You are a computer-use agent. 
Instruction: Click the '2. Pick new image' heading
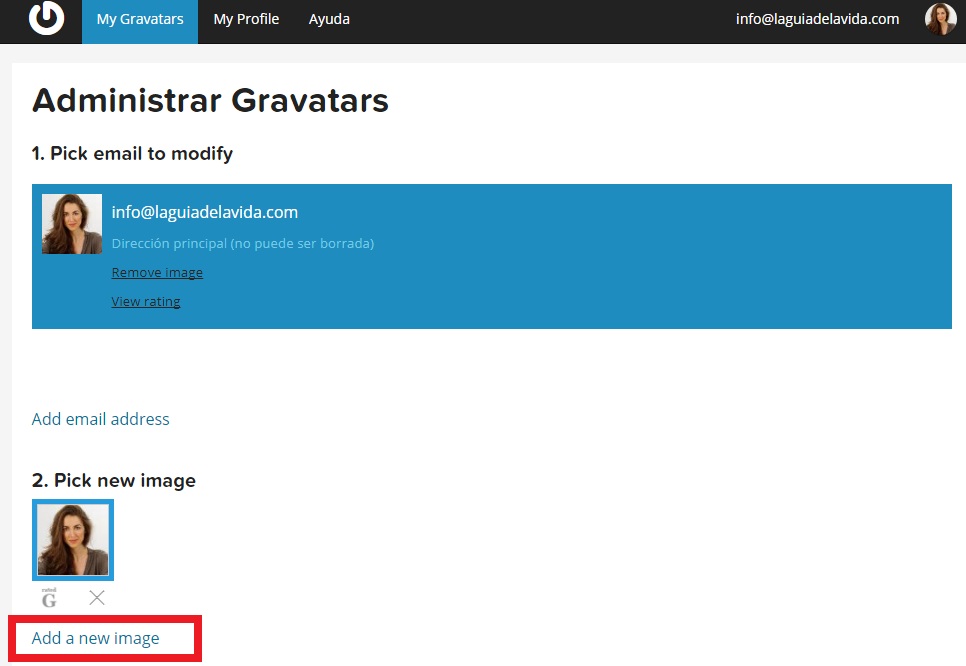pos(114,480)
